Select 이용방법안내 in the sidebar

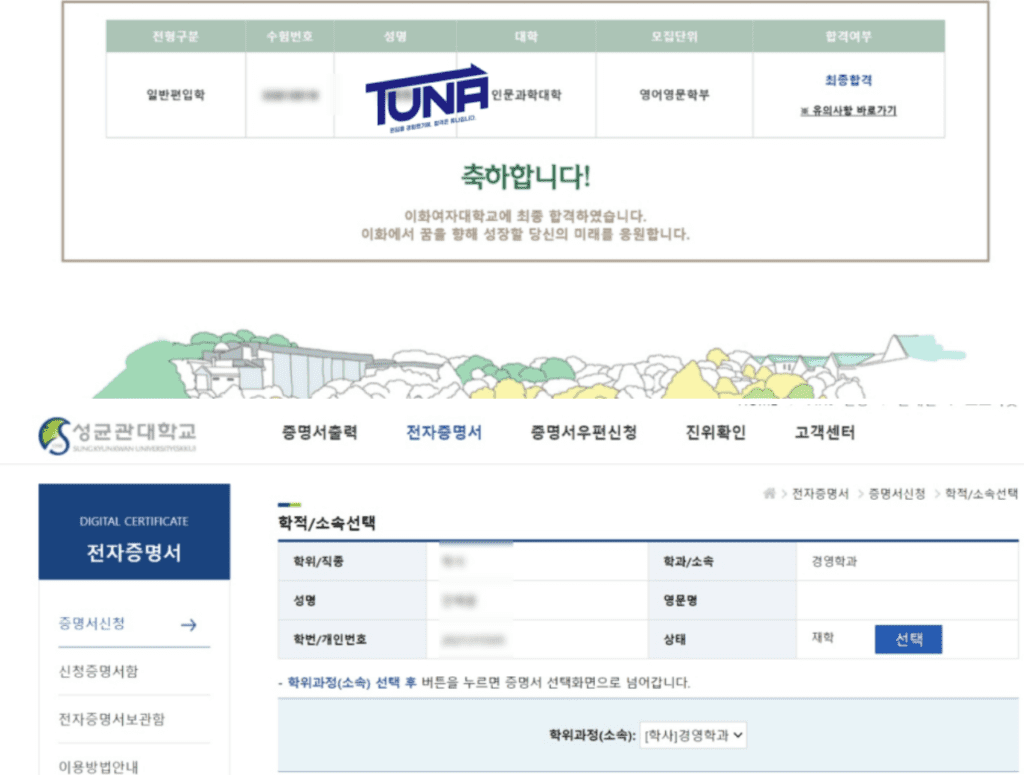click(x=98, y=767)
